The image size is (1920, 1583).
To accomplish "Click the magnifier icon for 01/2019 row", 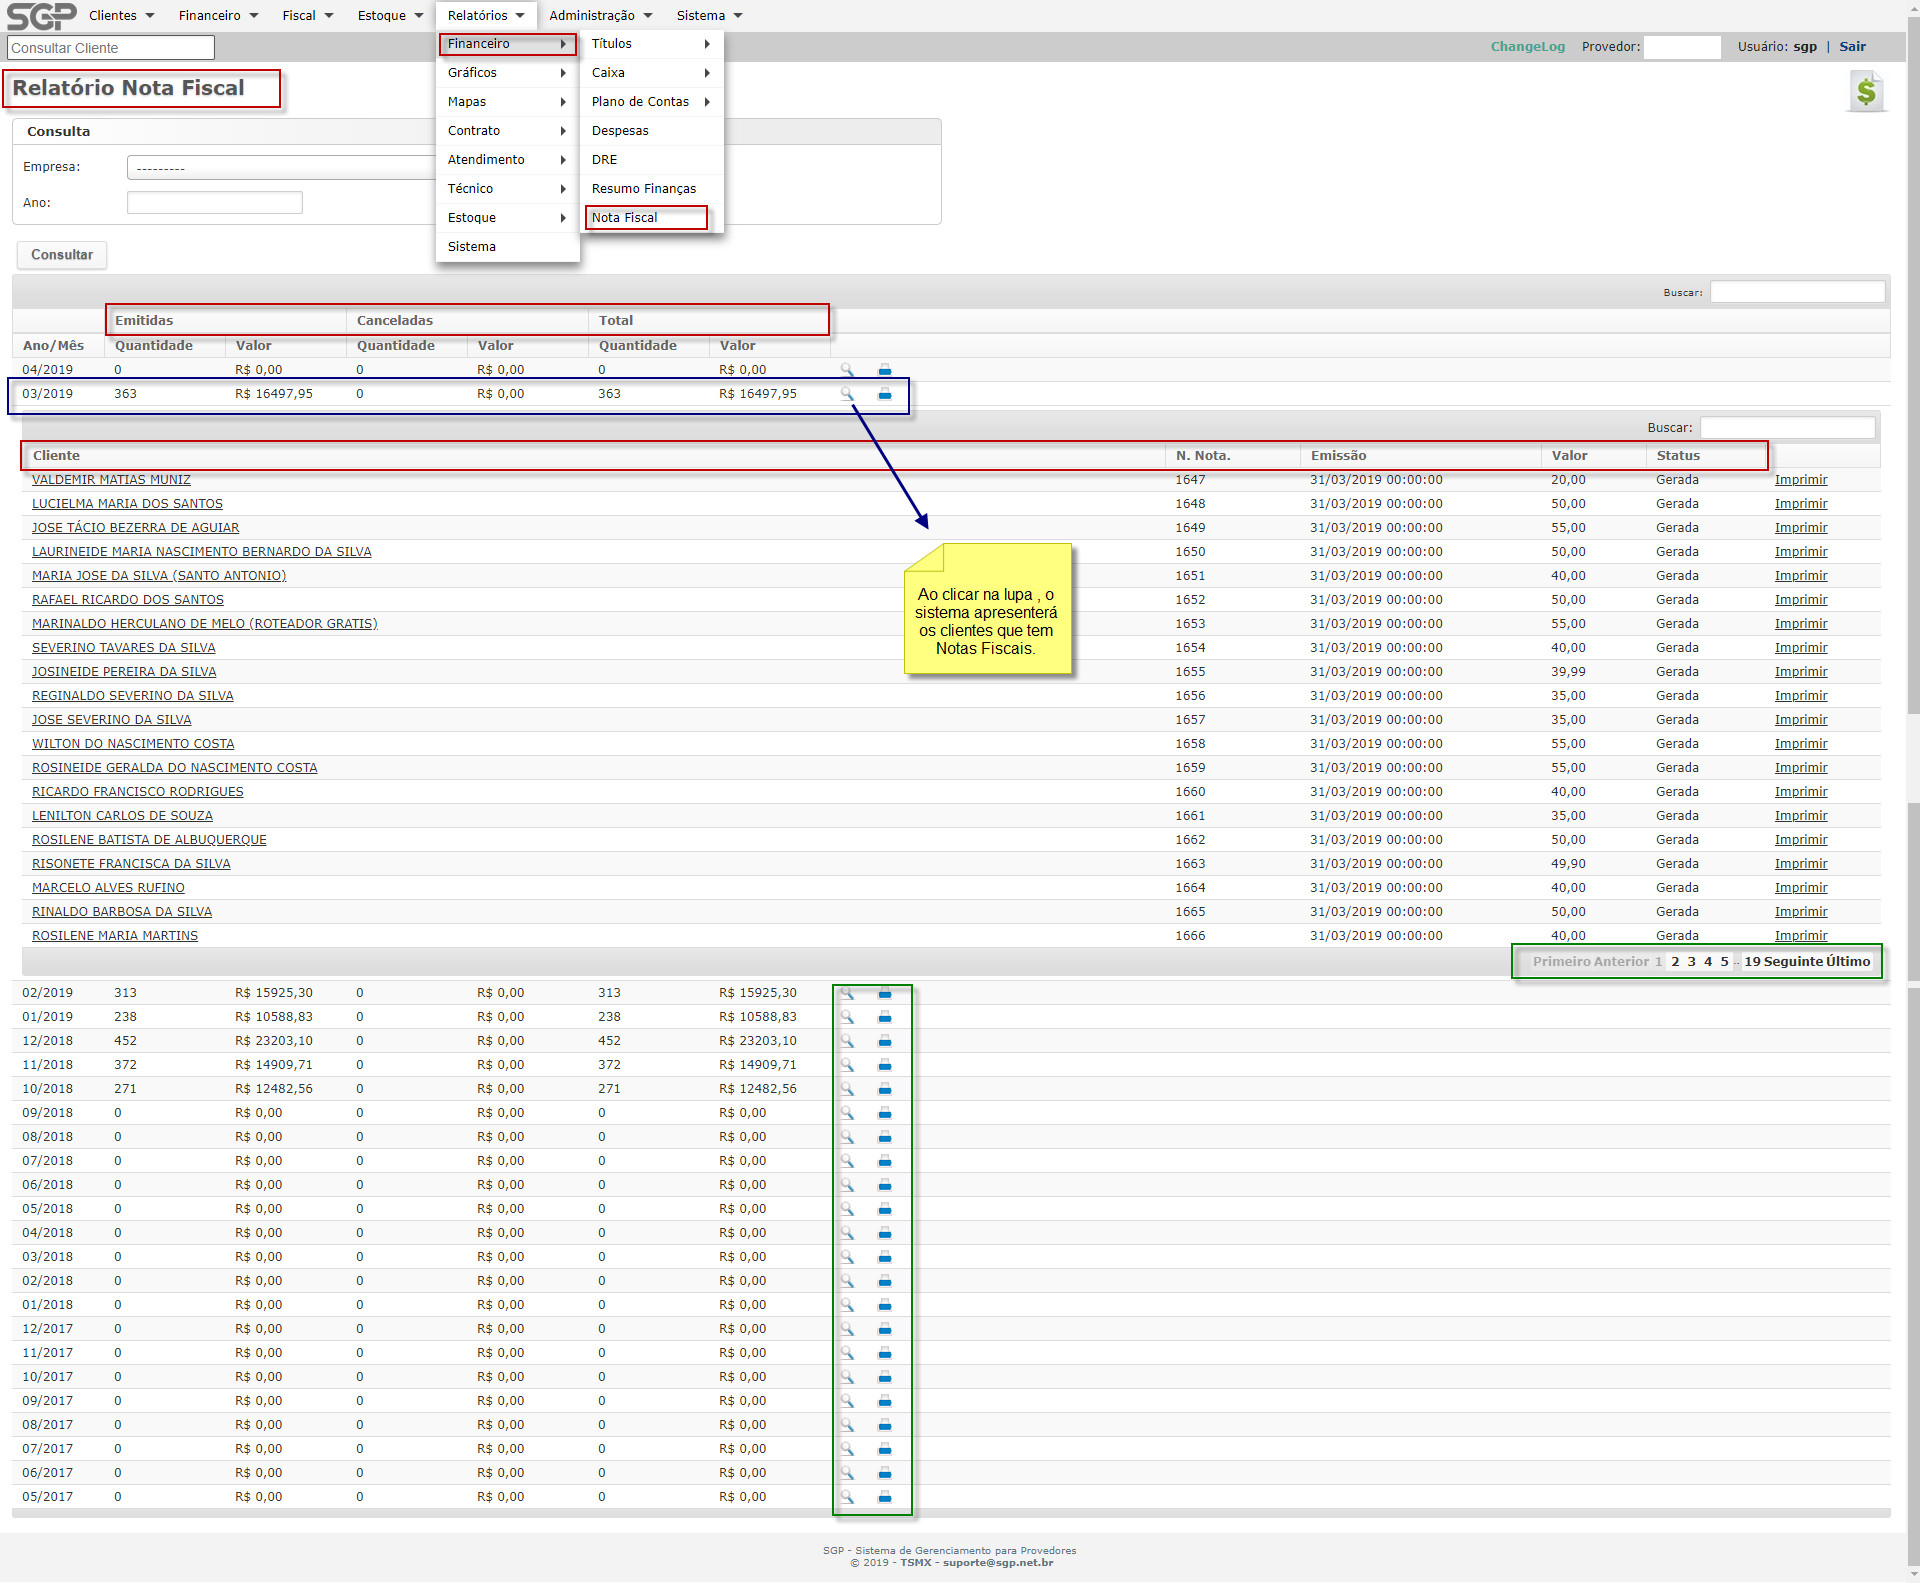I will [x=847, y=1017].
